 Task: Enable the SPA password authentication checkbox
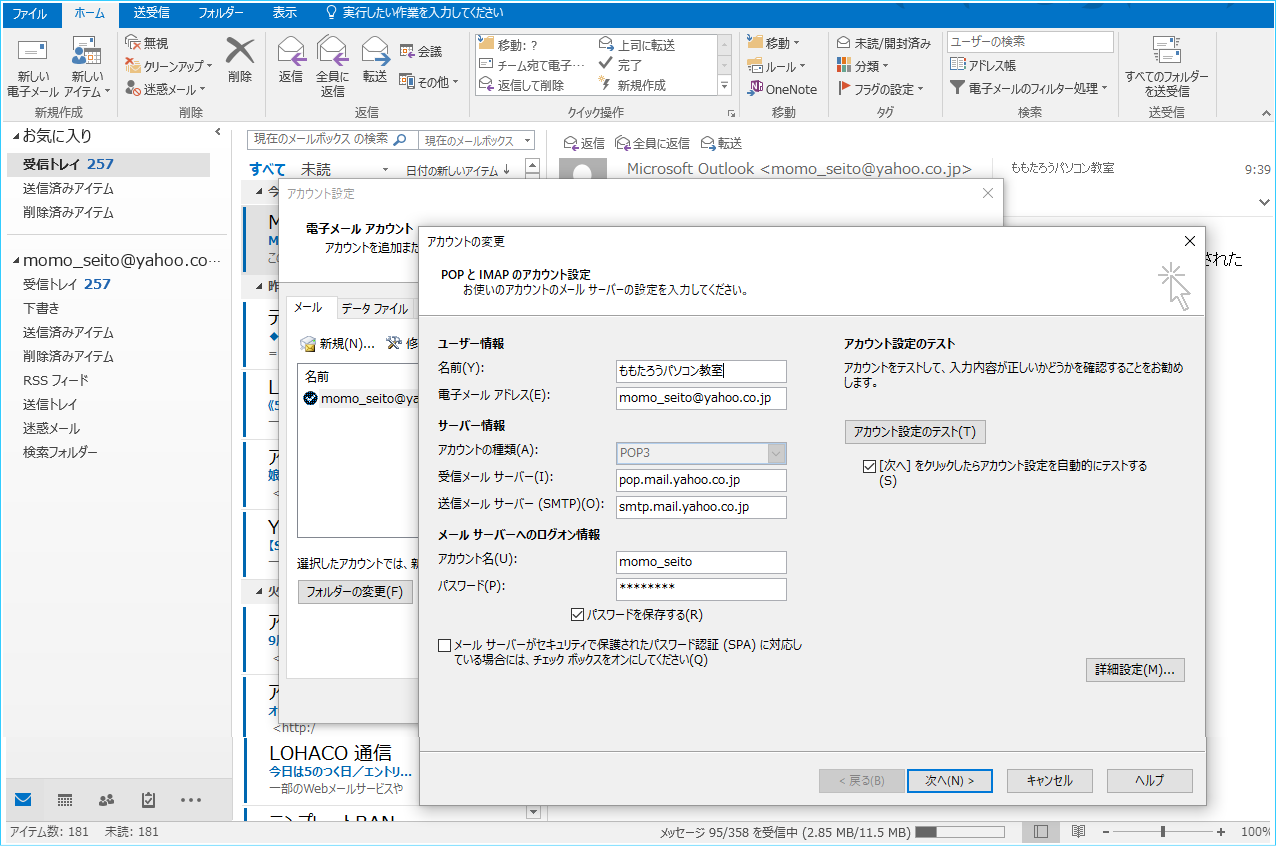(444, 645)
